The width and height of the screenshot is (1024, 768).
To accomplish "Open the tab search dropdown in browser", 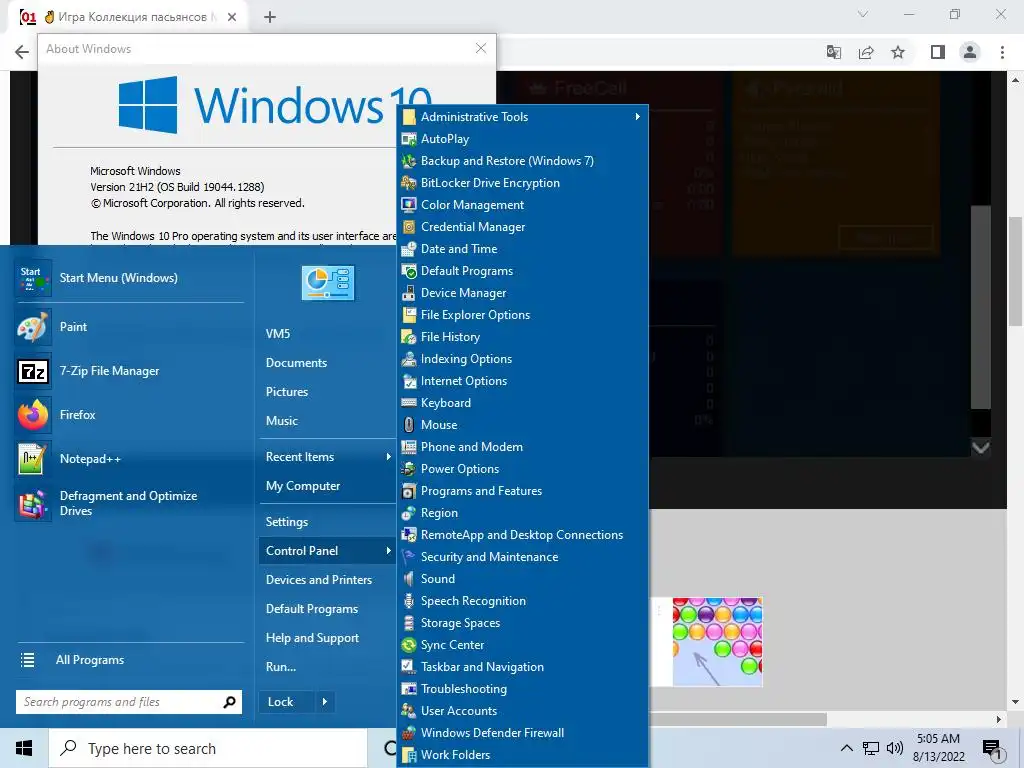I will [863, 14].
